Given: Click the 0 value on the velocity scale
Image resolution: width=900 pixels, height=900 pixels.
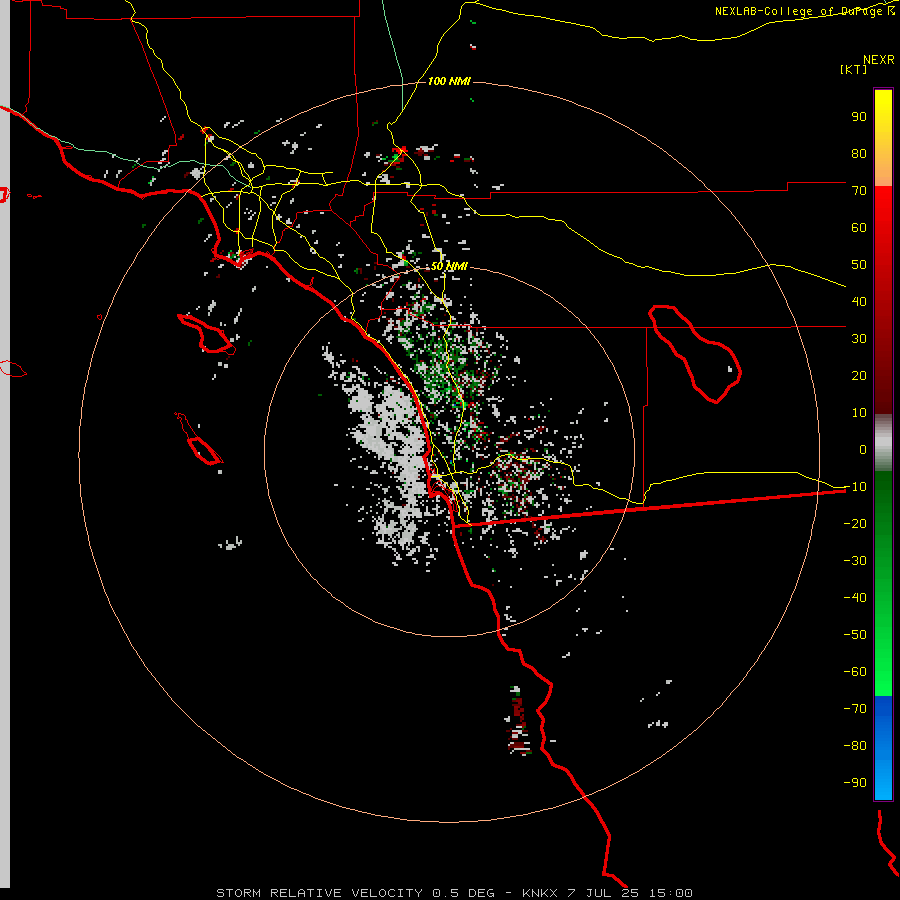Looking at the screenshot, I should 863,450.
